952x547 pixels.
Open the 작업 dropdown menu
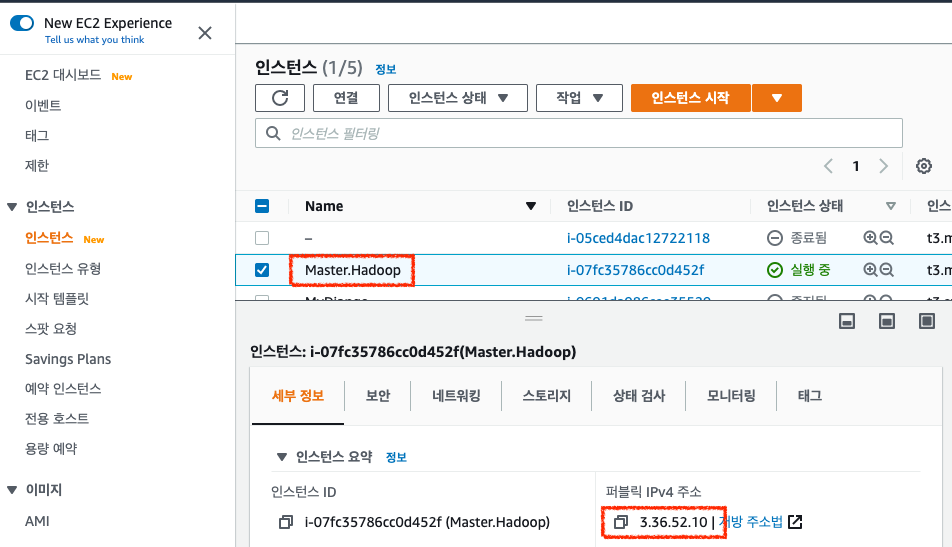point(579,98)
